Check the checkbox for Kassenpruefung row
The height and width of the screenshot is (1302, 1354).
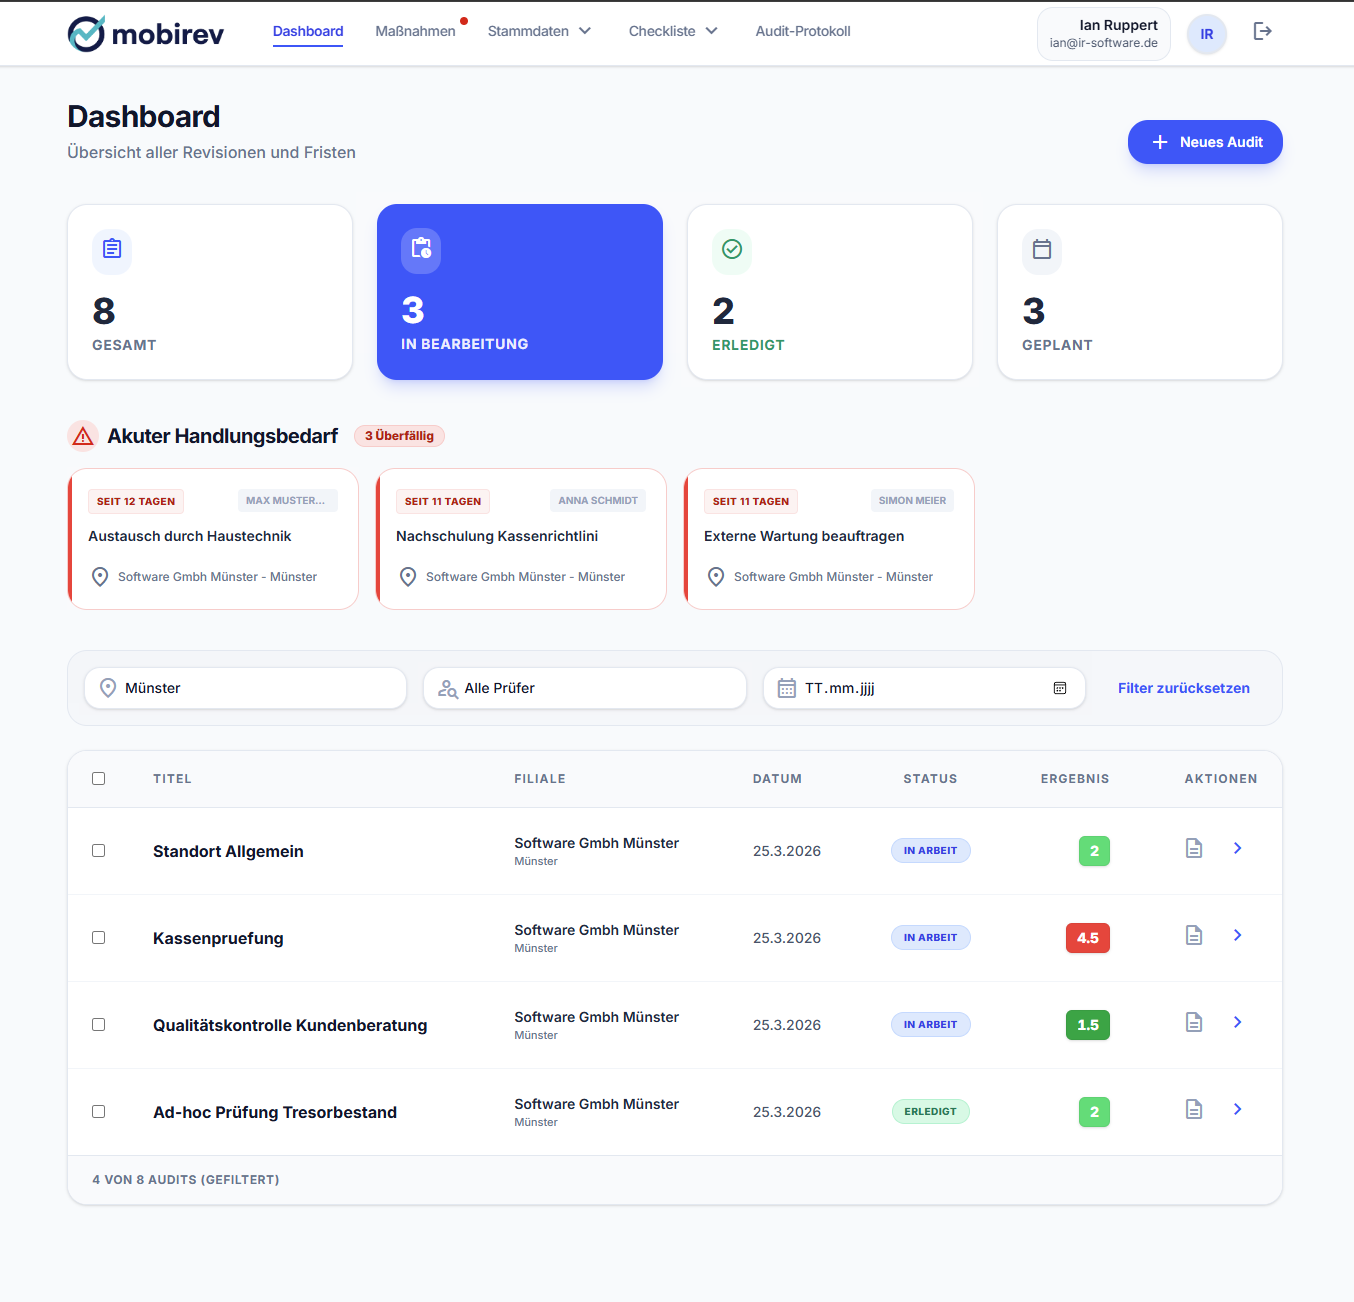pyautogui.click(x=98, y=937)
